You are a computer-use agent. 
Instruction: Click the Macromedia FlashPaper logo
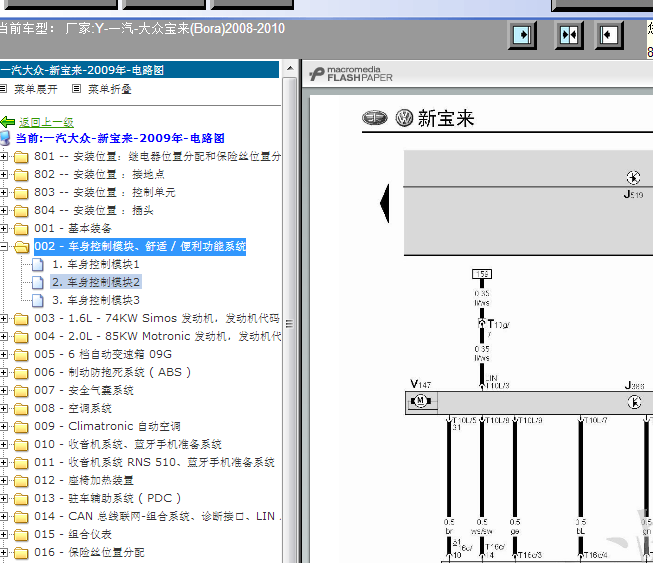coord(351,74)
